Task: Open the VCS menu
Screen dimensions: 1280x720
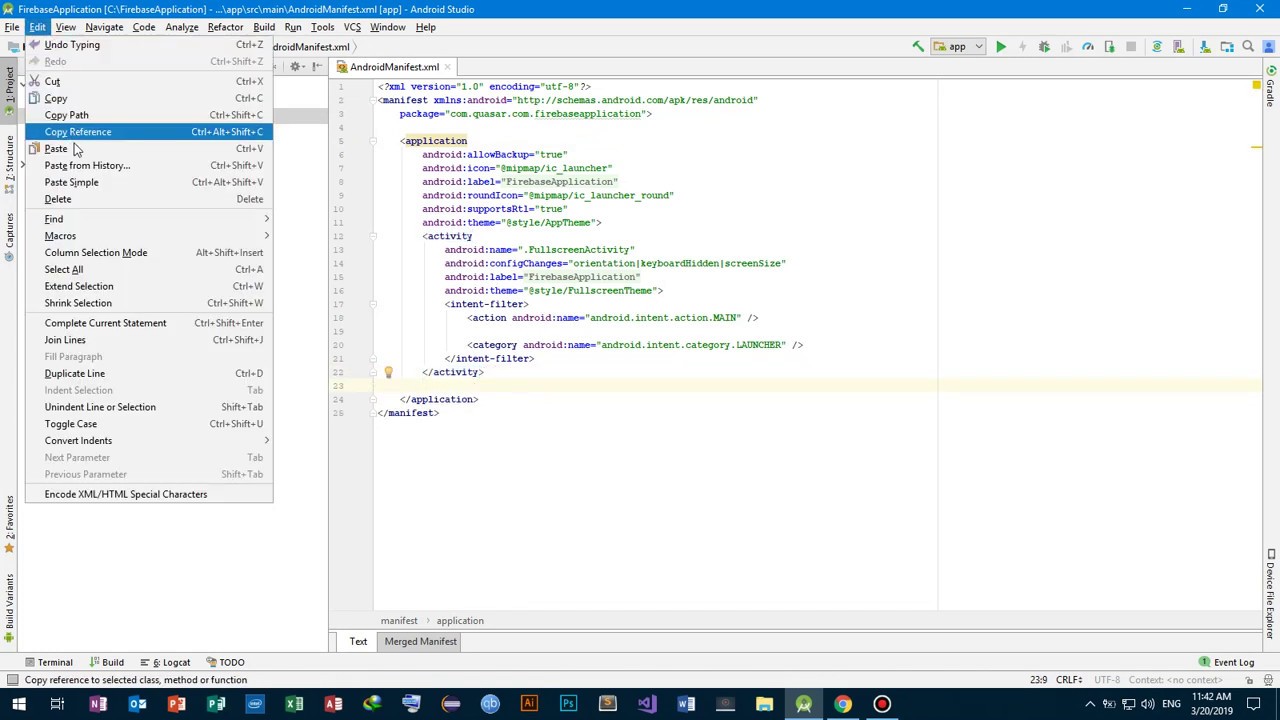Action: 352,27
